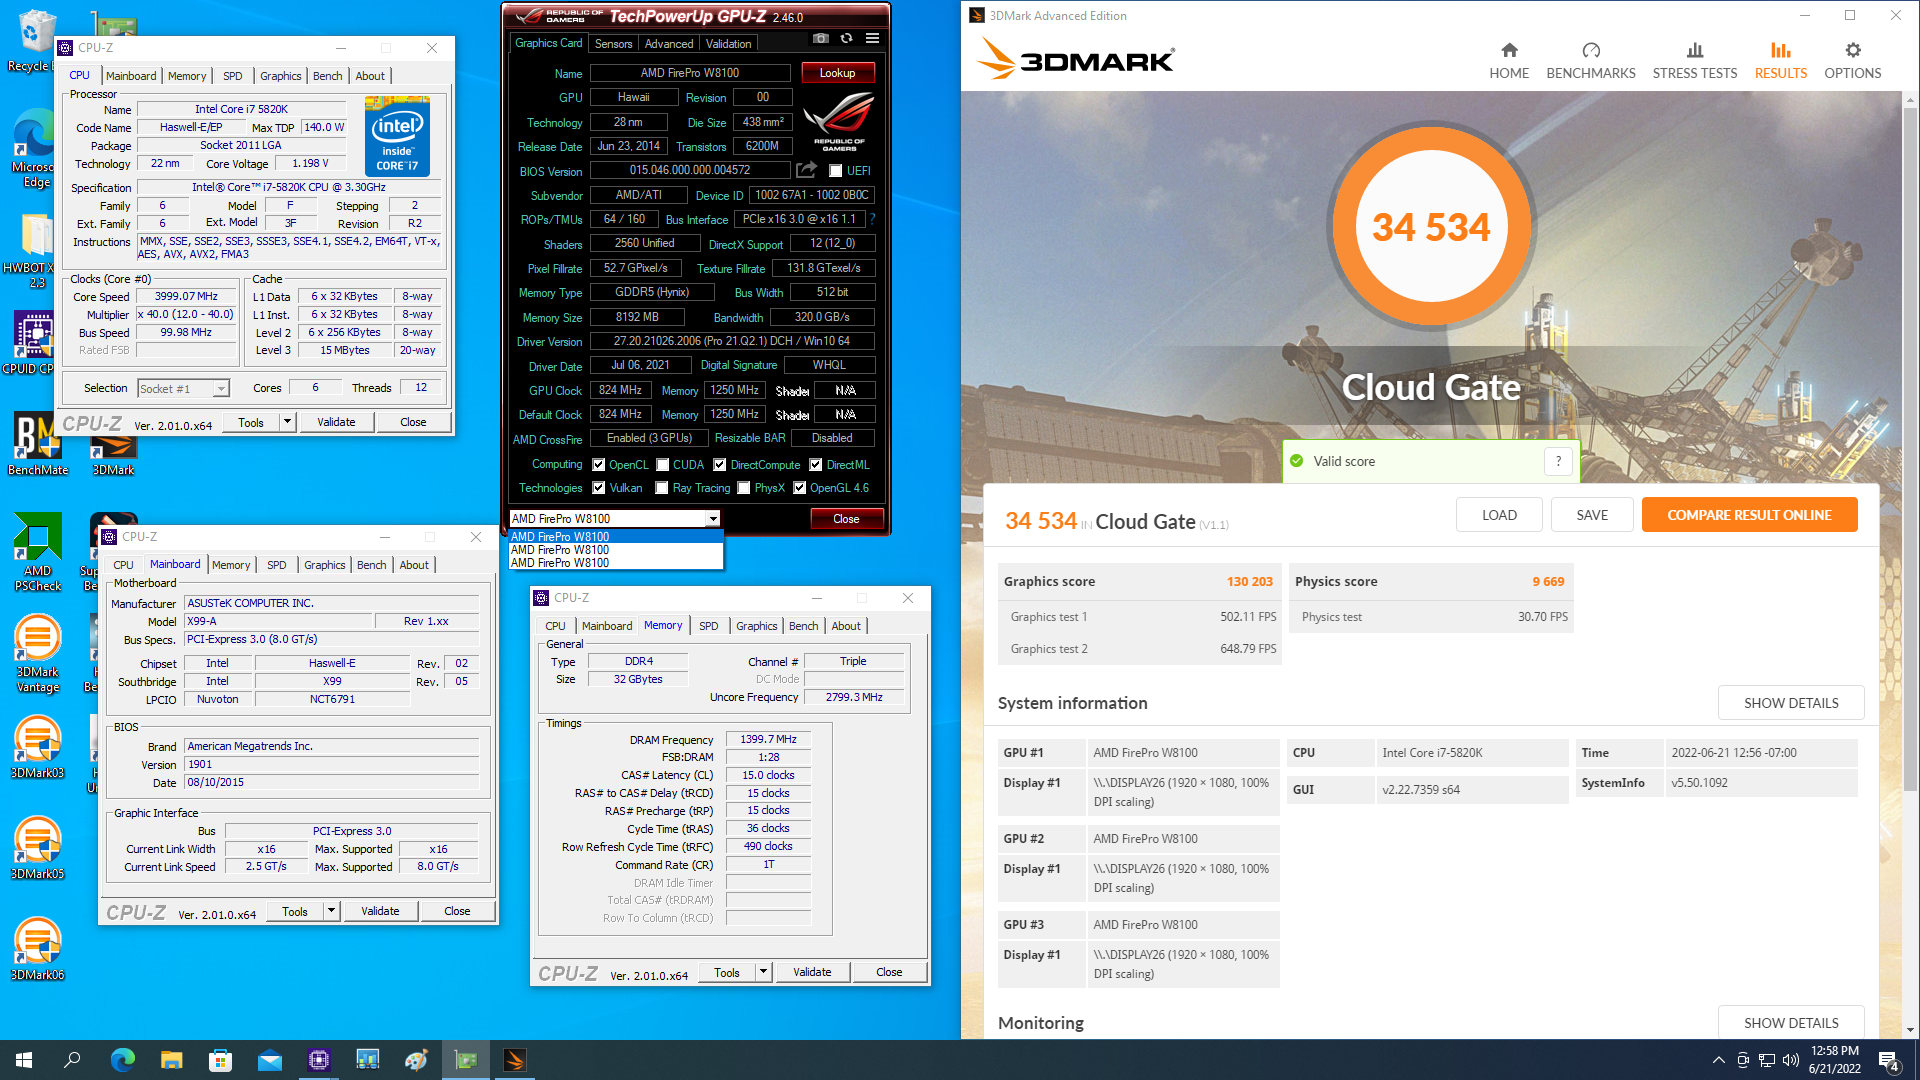1920x1080 pixels.
Task: Toggle DirectML checkbox
Action: [x=815, y=465]
